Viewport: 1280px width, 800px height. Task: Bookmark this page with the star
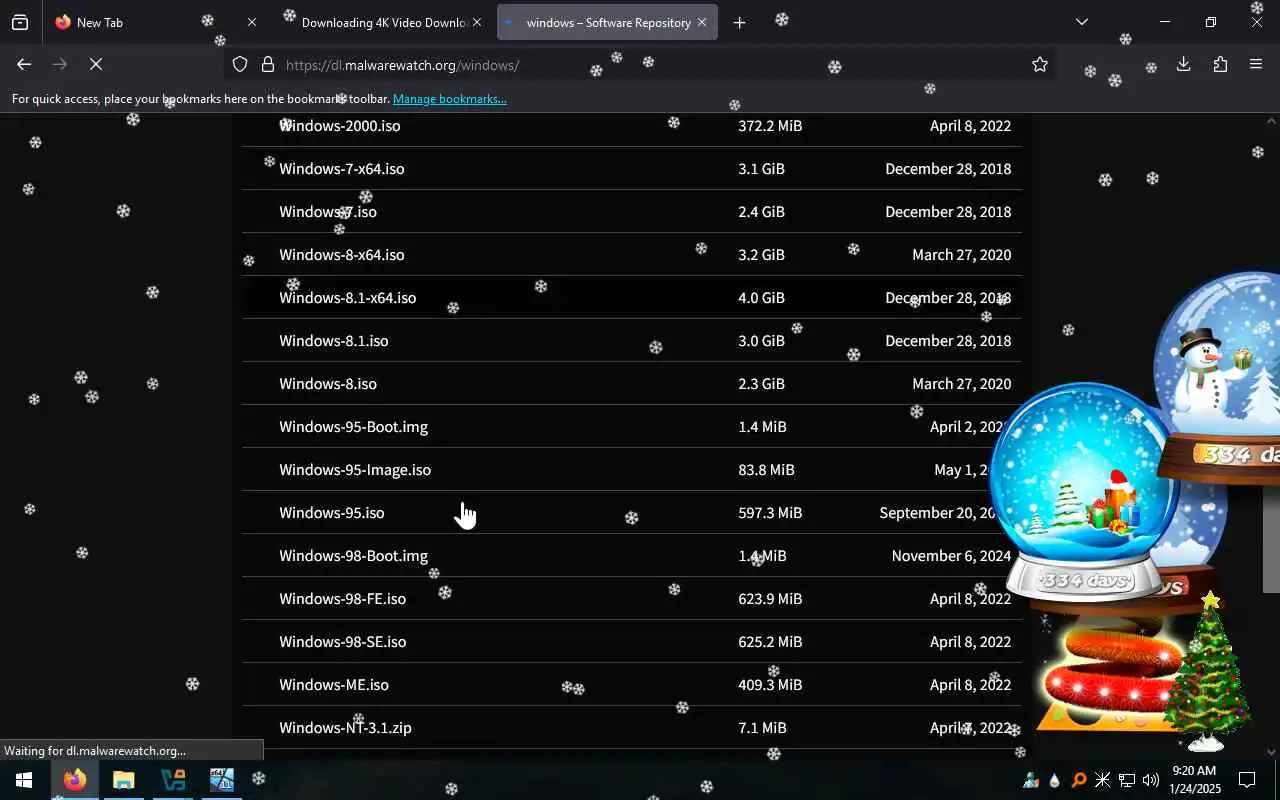click(x=1040, y=65)
